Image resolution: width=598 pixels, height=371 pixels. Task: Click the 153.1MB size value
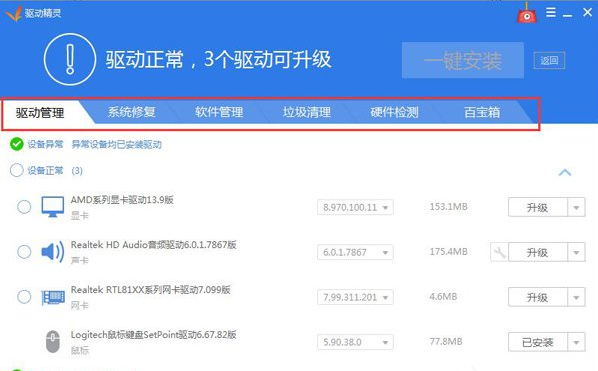448,207
